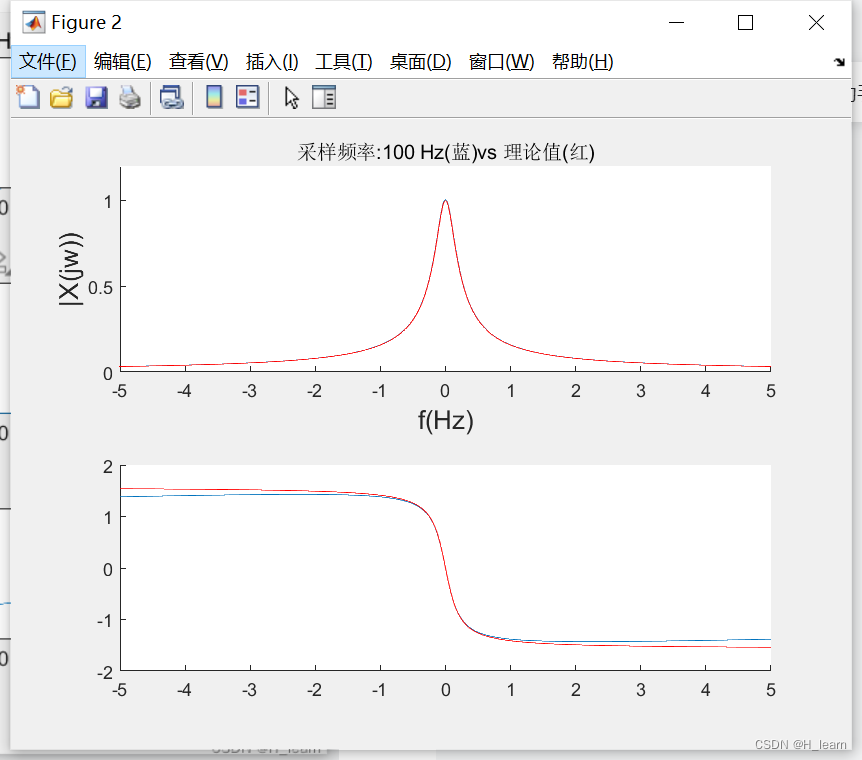Select the Edit Plot arrow tool
The width and height of the screenshot is (862, 760).
point(291,98)
